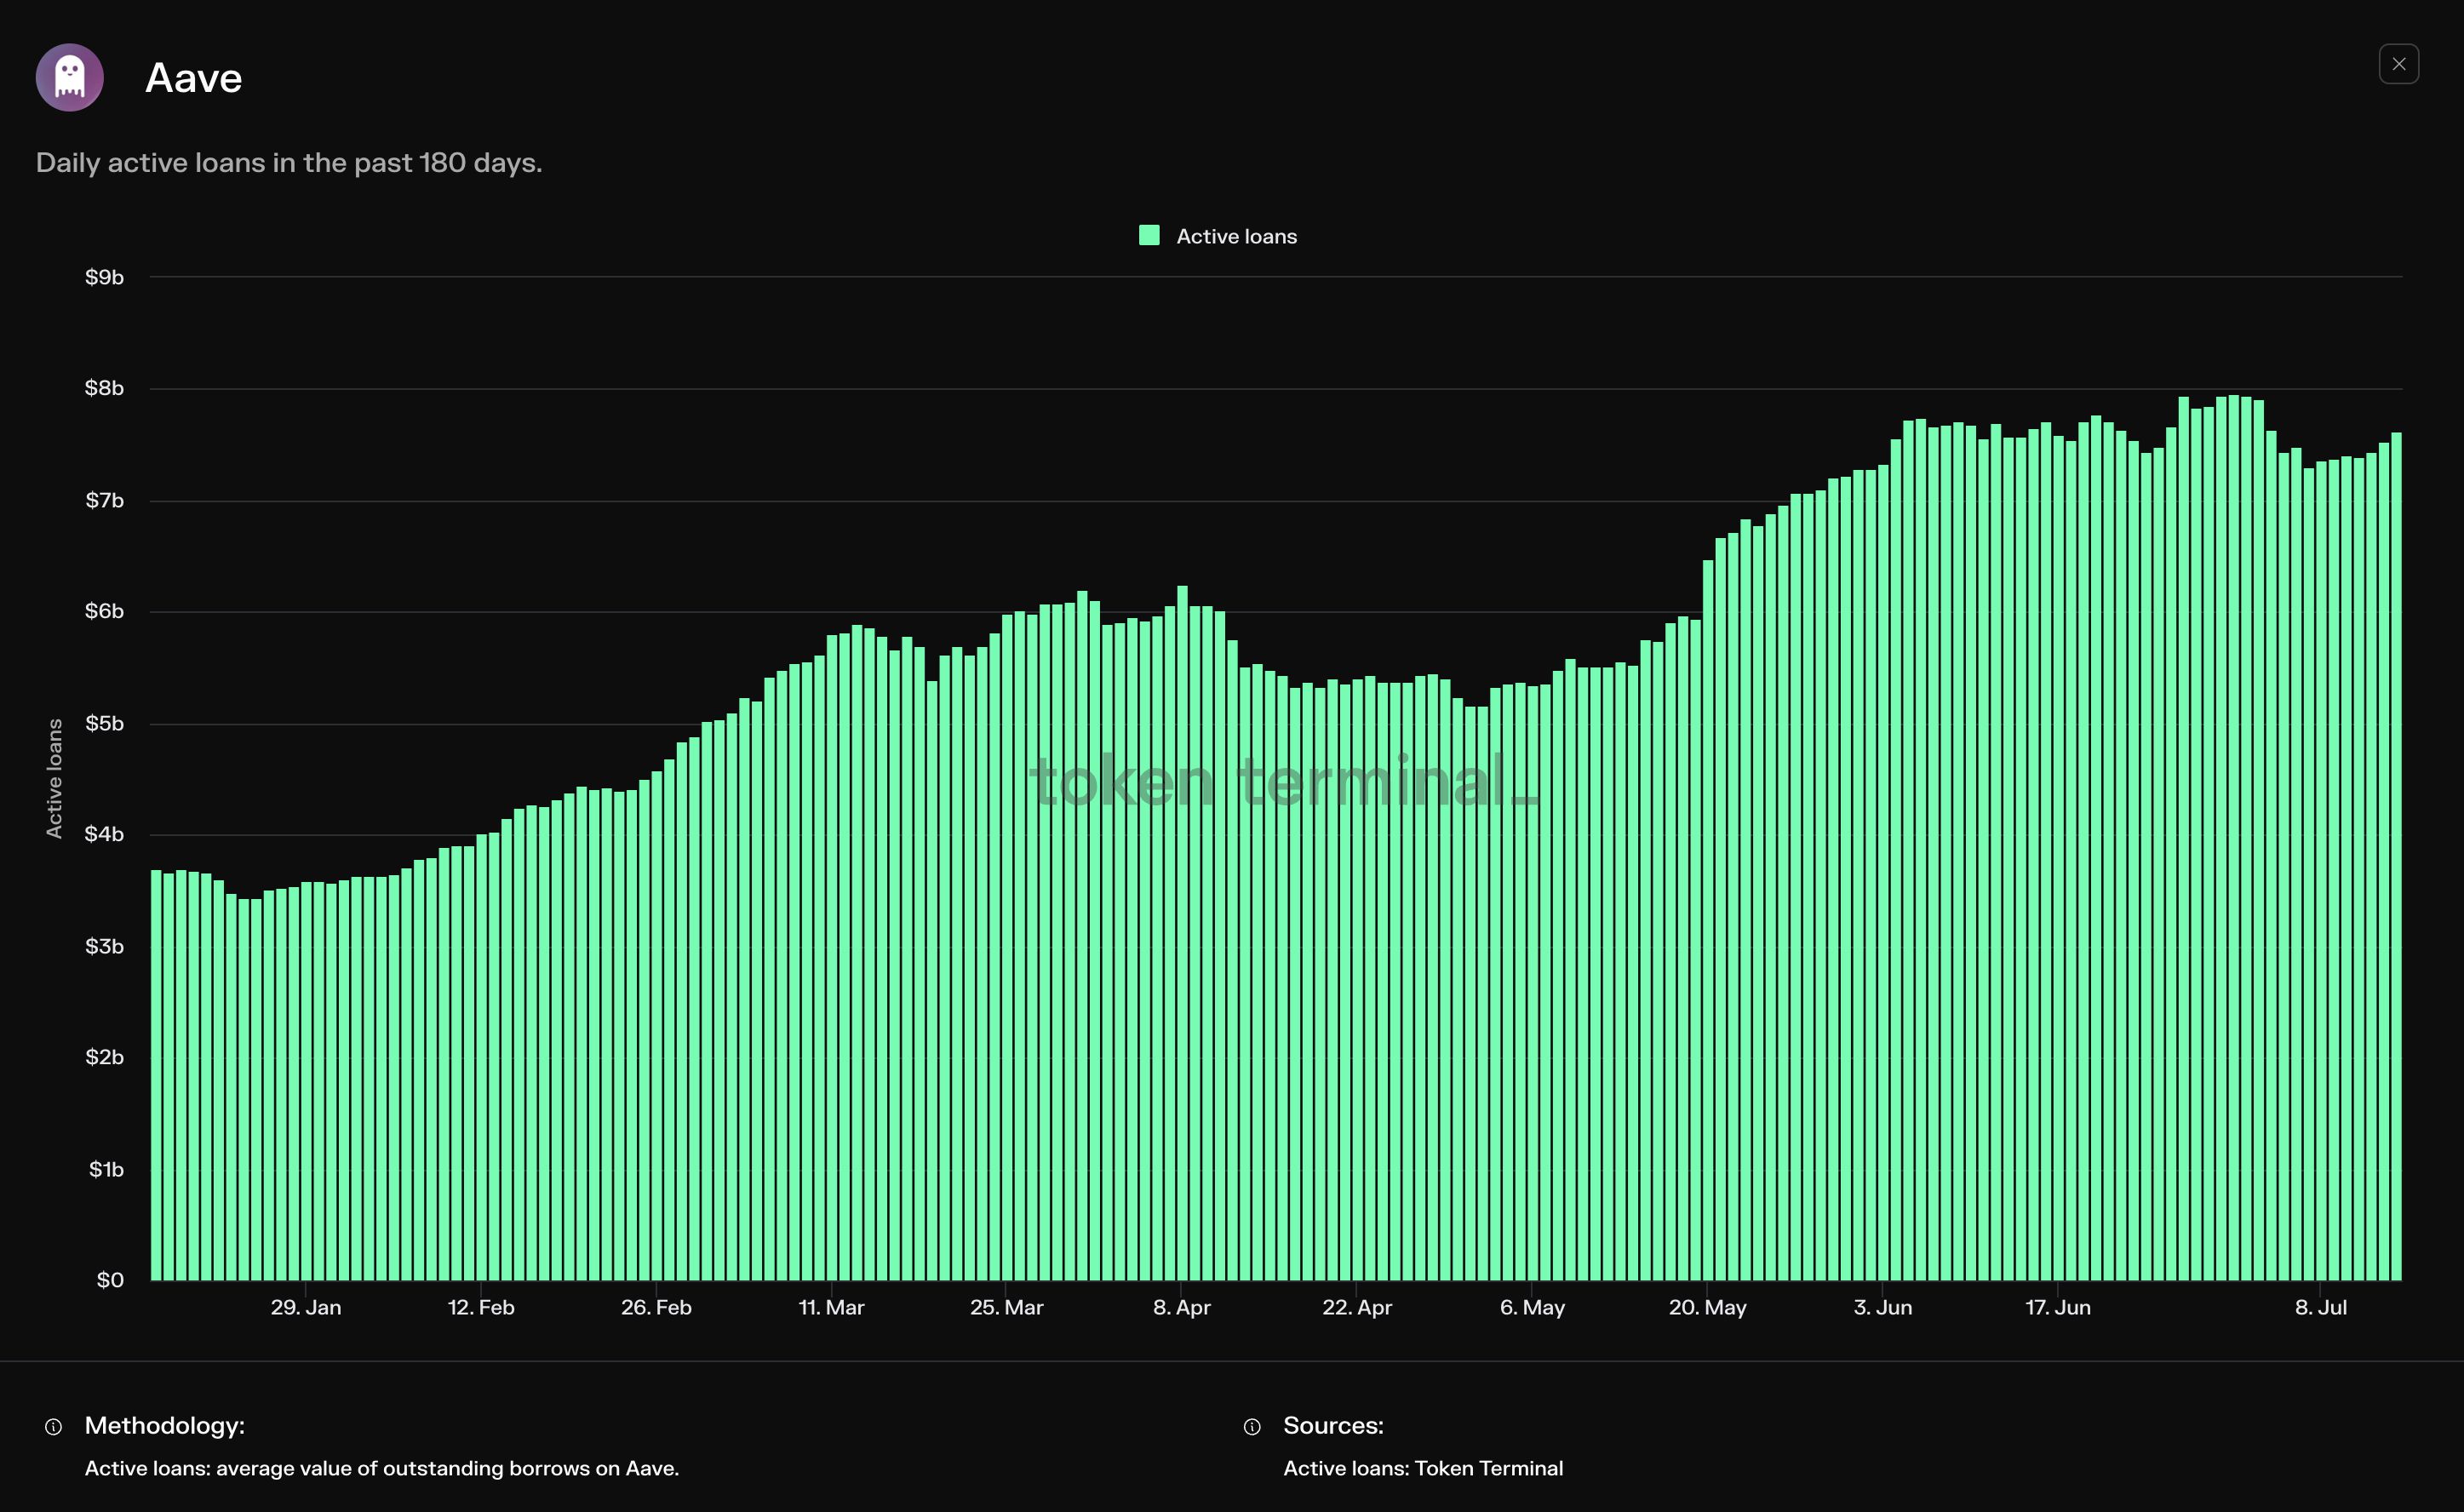Screen dimensions: 2464x1512
Task: Click the 8. Jul date label
Action: coord(2320,1307)
